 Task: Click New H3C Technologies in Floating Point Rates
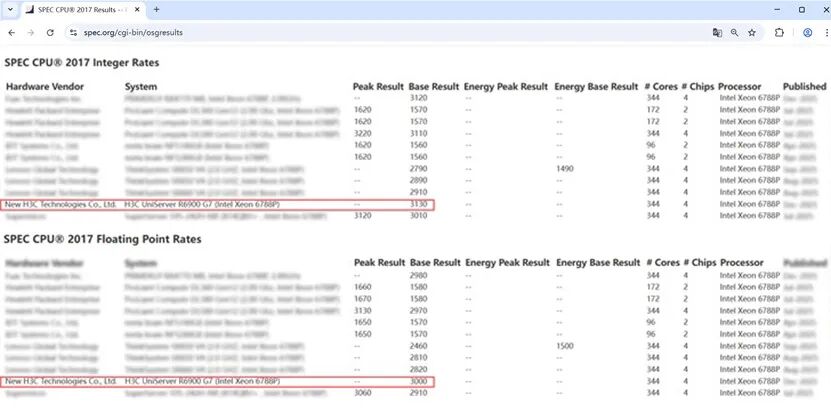point(61,382)
